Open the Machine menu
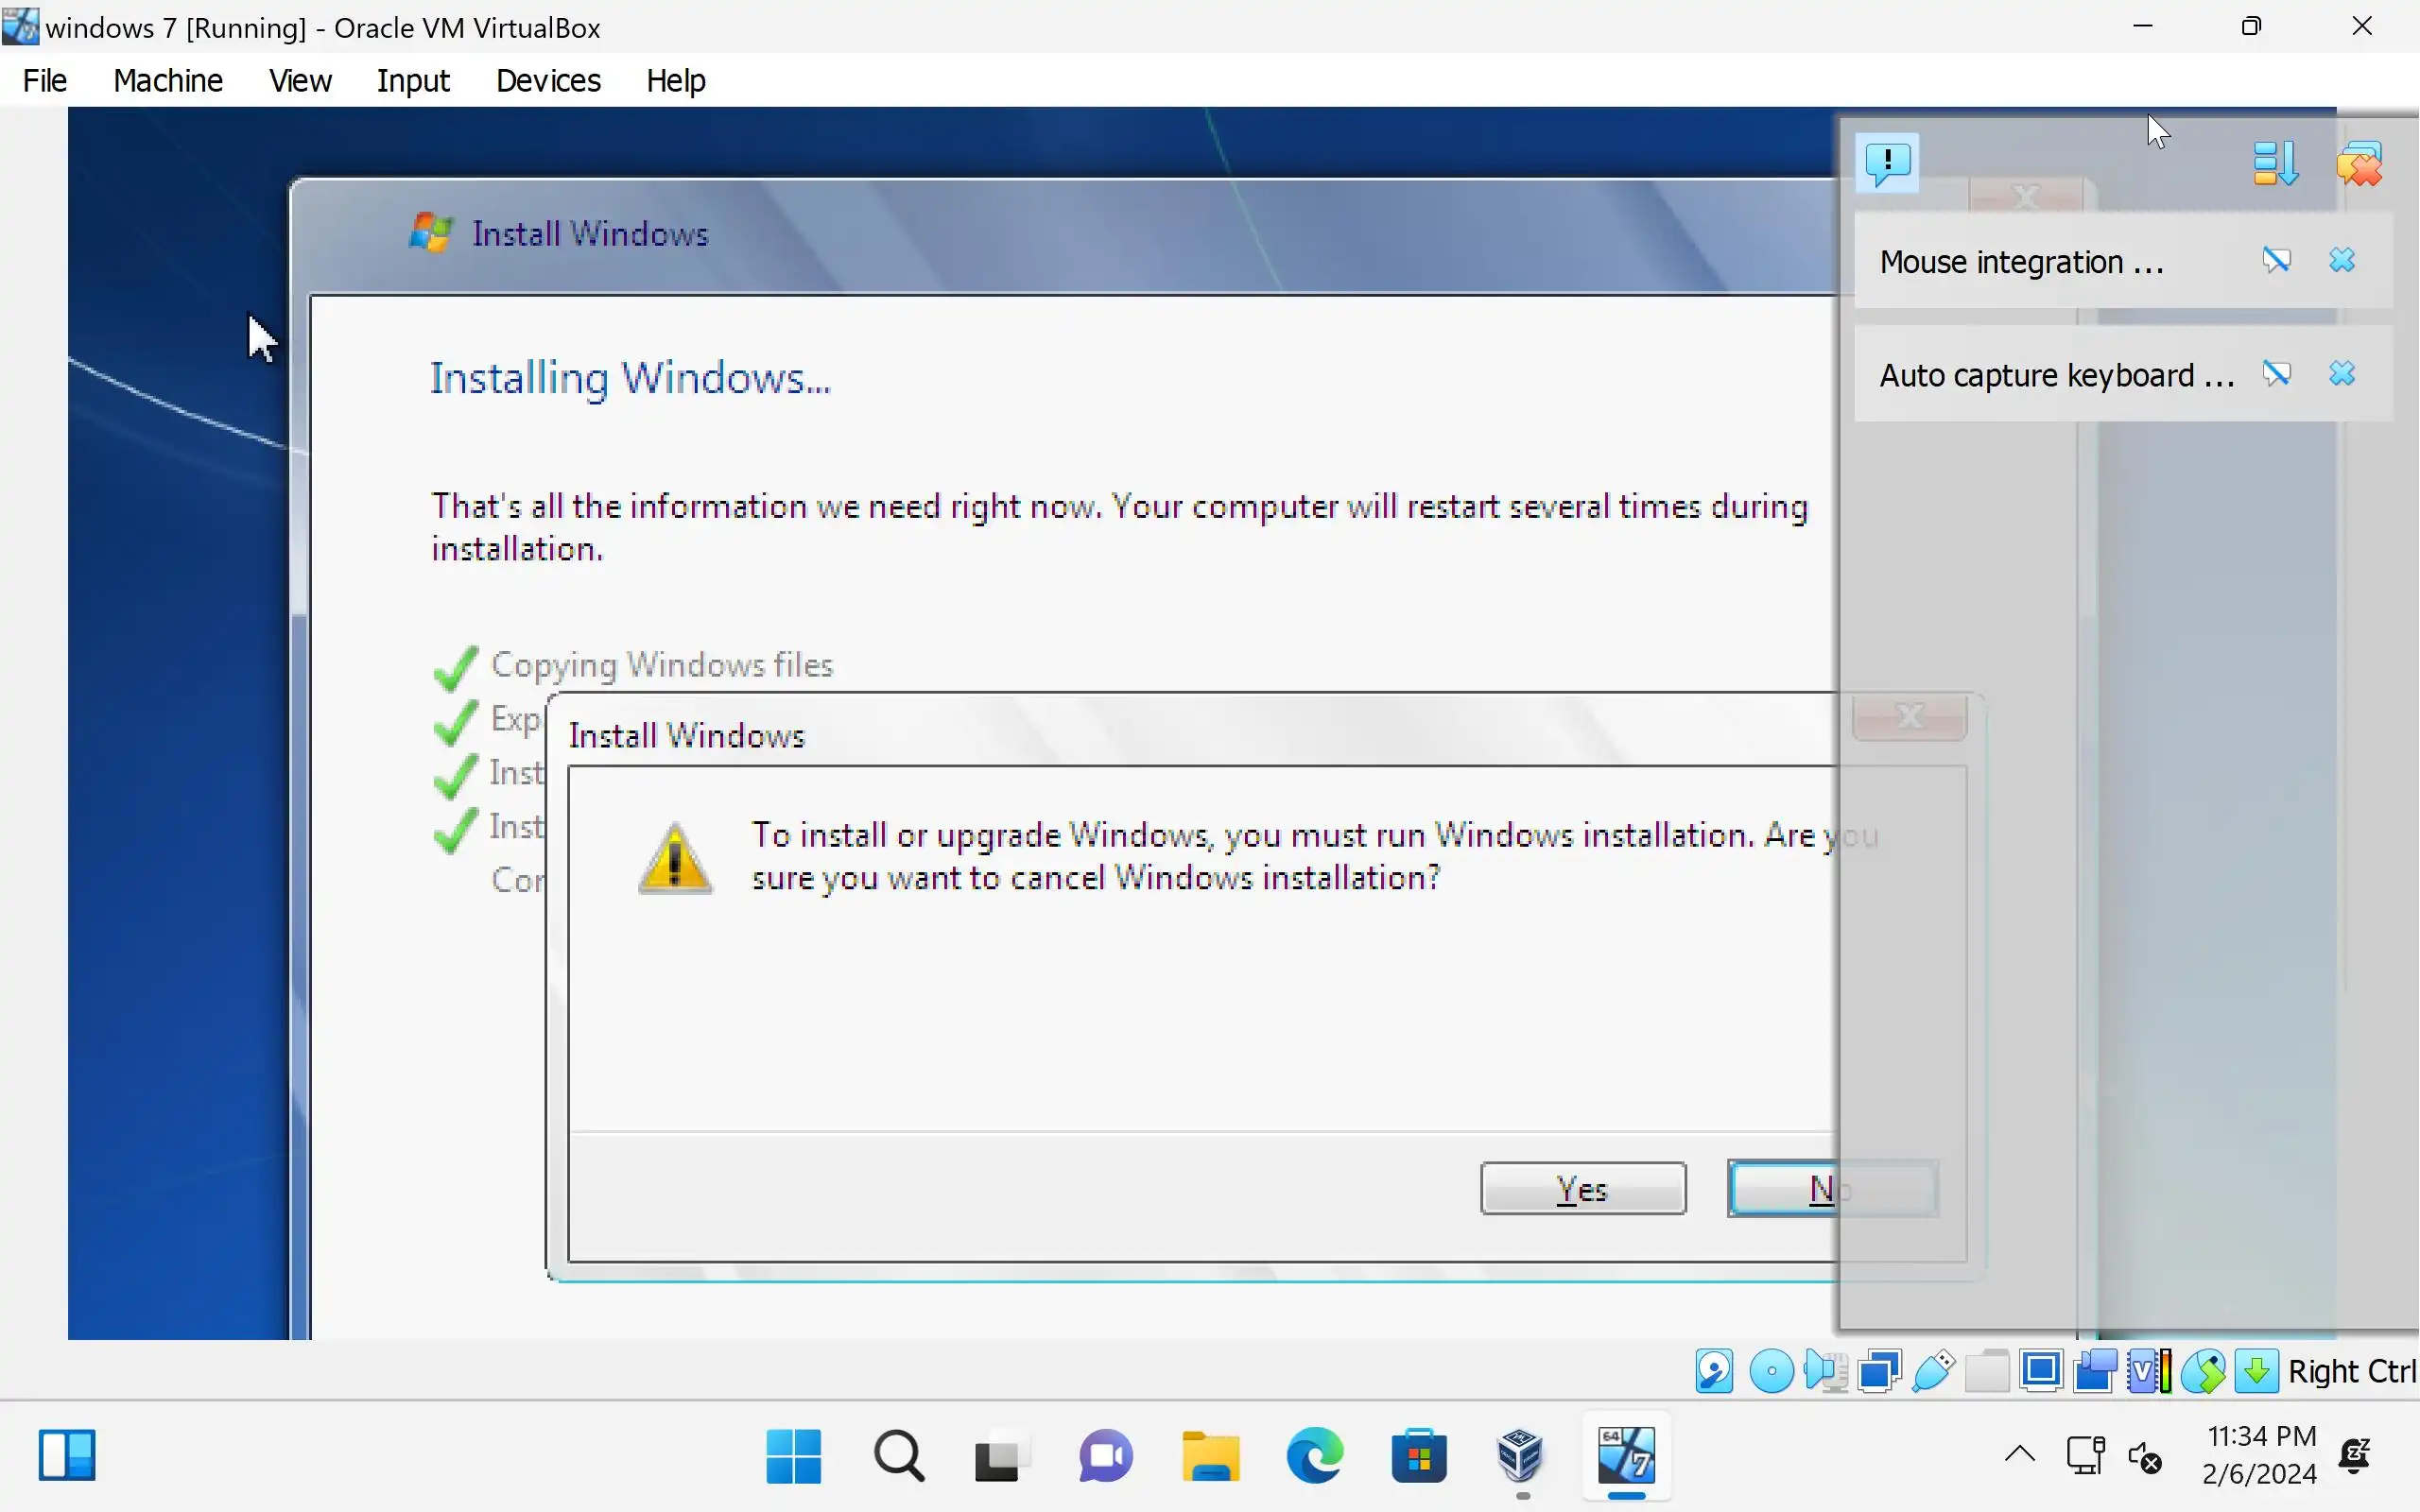 (x=167, y=80)
